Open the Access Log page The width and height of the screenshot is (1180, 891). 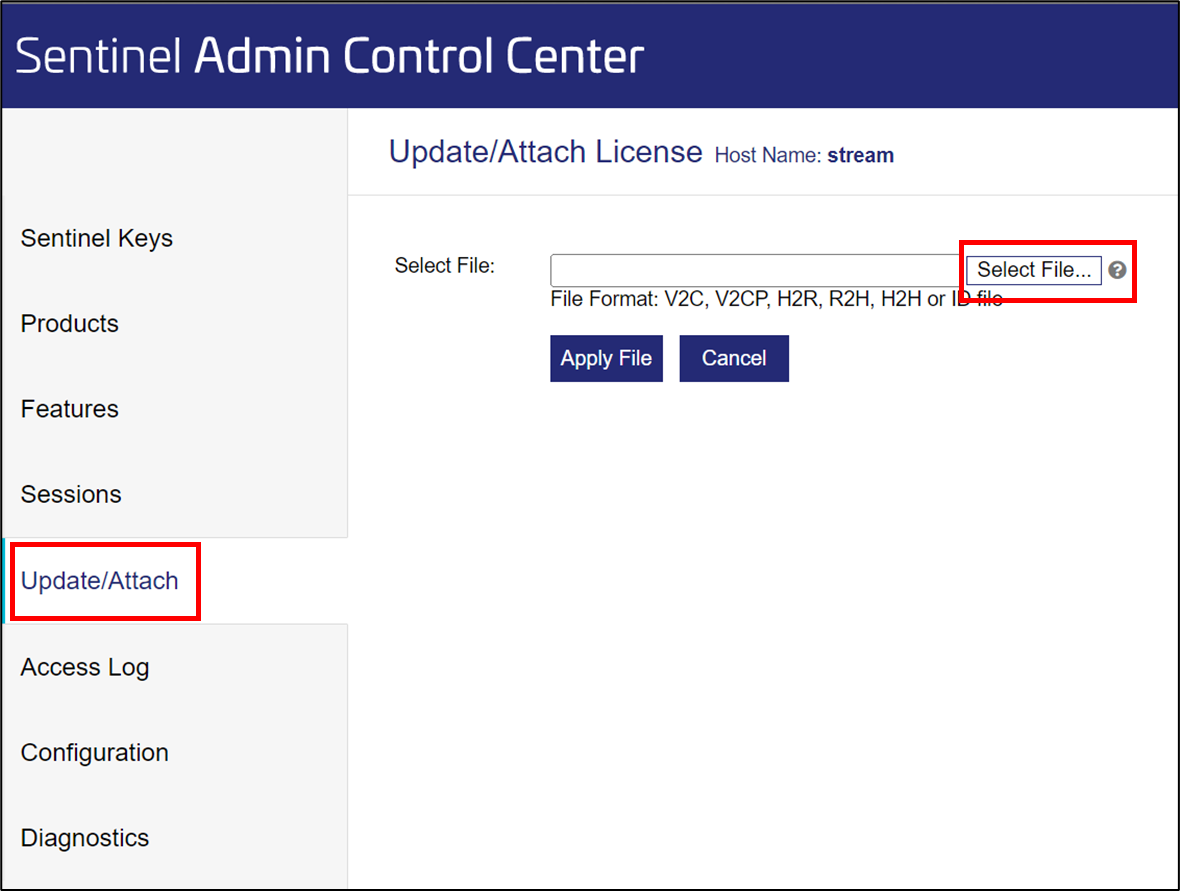(85, 666)
